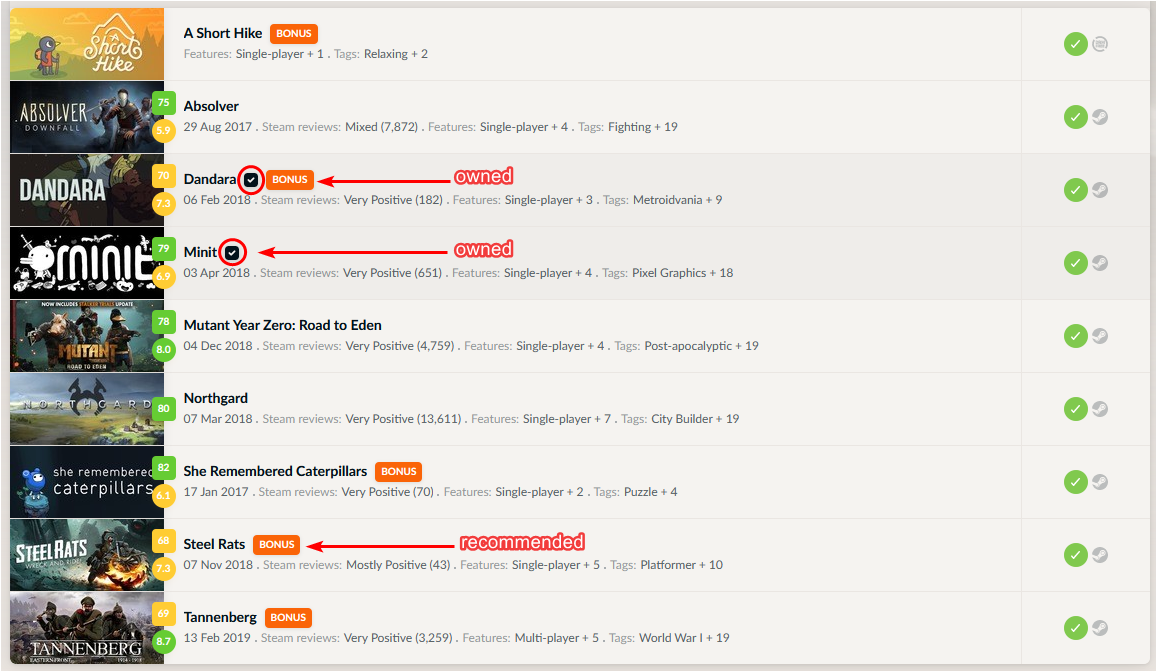Click the Tannenberg cover thumbnail
The height and width of the screenshot is (672, 1157).
tap(87, 628)
